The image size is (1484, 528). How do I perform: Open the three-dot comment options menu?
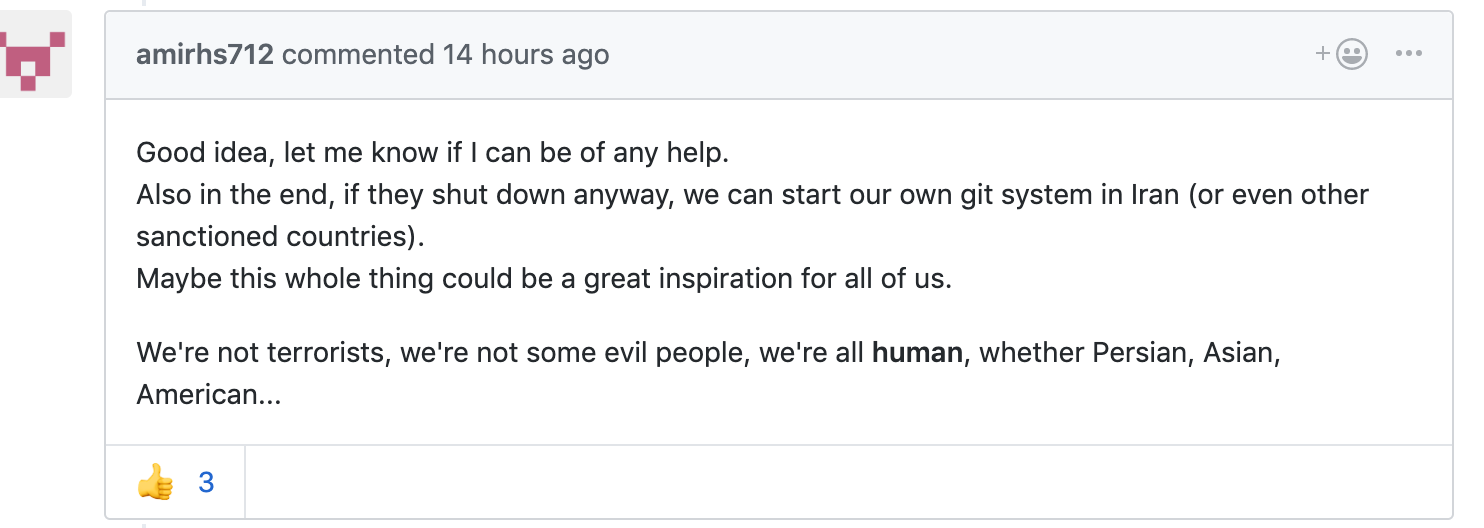(1408, 54)
